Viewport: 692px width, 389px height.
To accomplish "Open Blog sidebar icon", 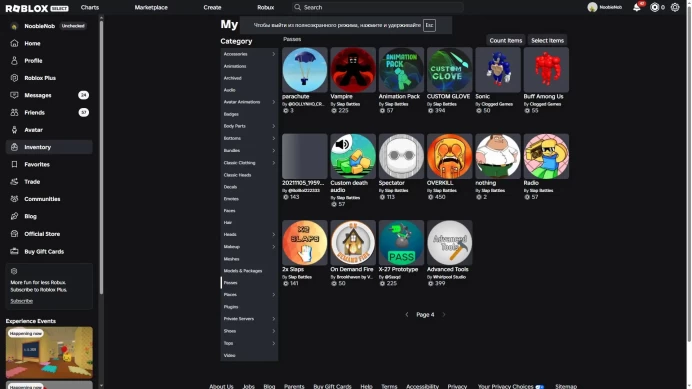I will pos(14,216).
